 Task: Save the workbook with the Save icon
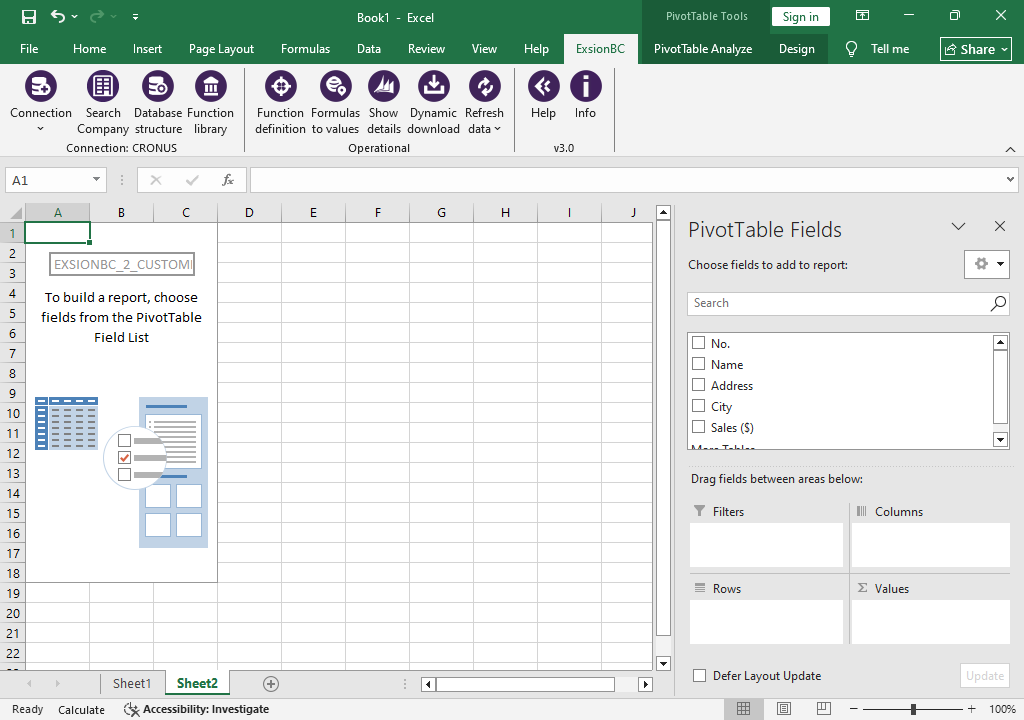(x=29, y=16)
